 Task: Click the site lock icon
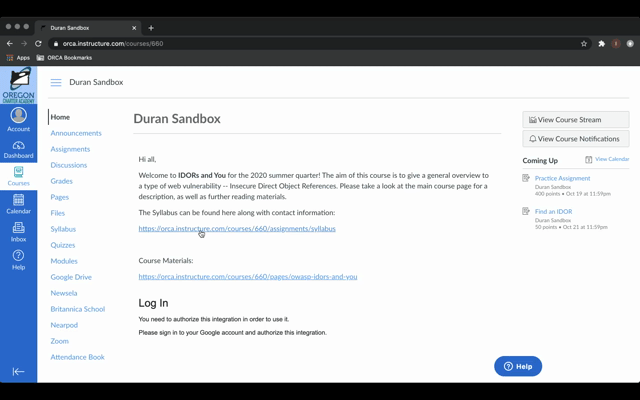[56, 44]
